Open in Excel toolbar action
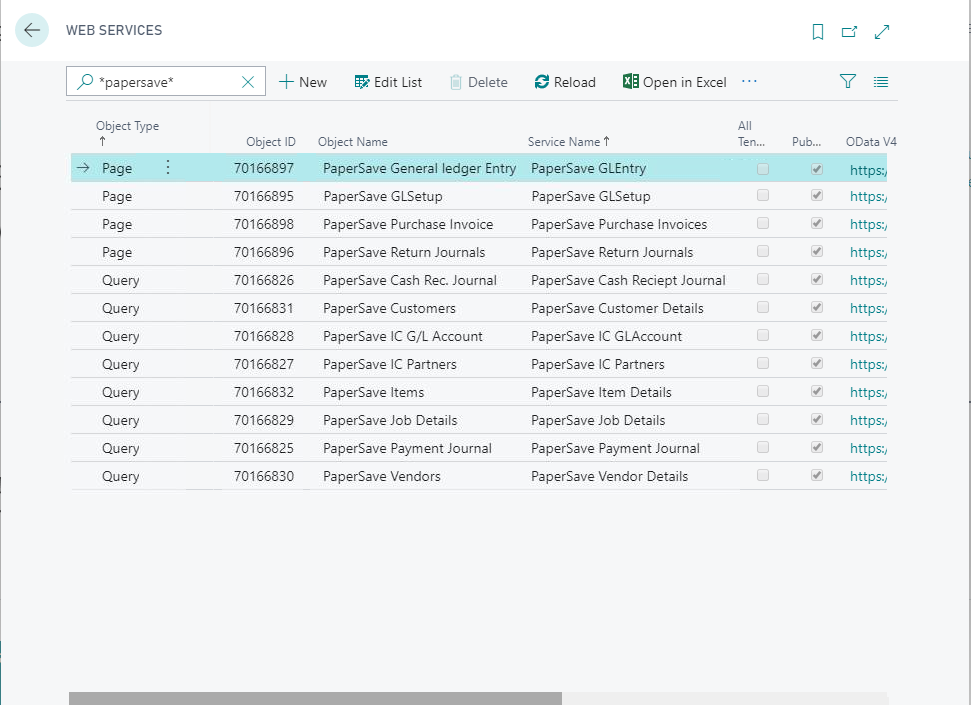The height and width of the screenshot is (705, 971). 674,82
